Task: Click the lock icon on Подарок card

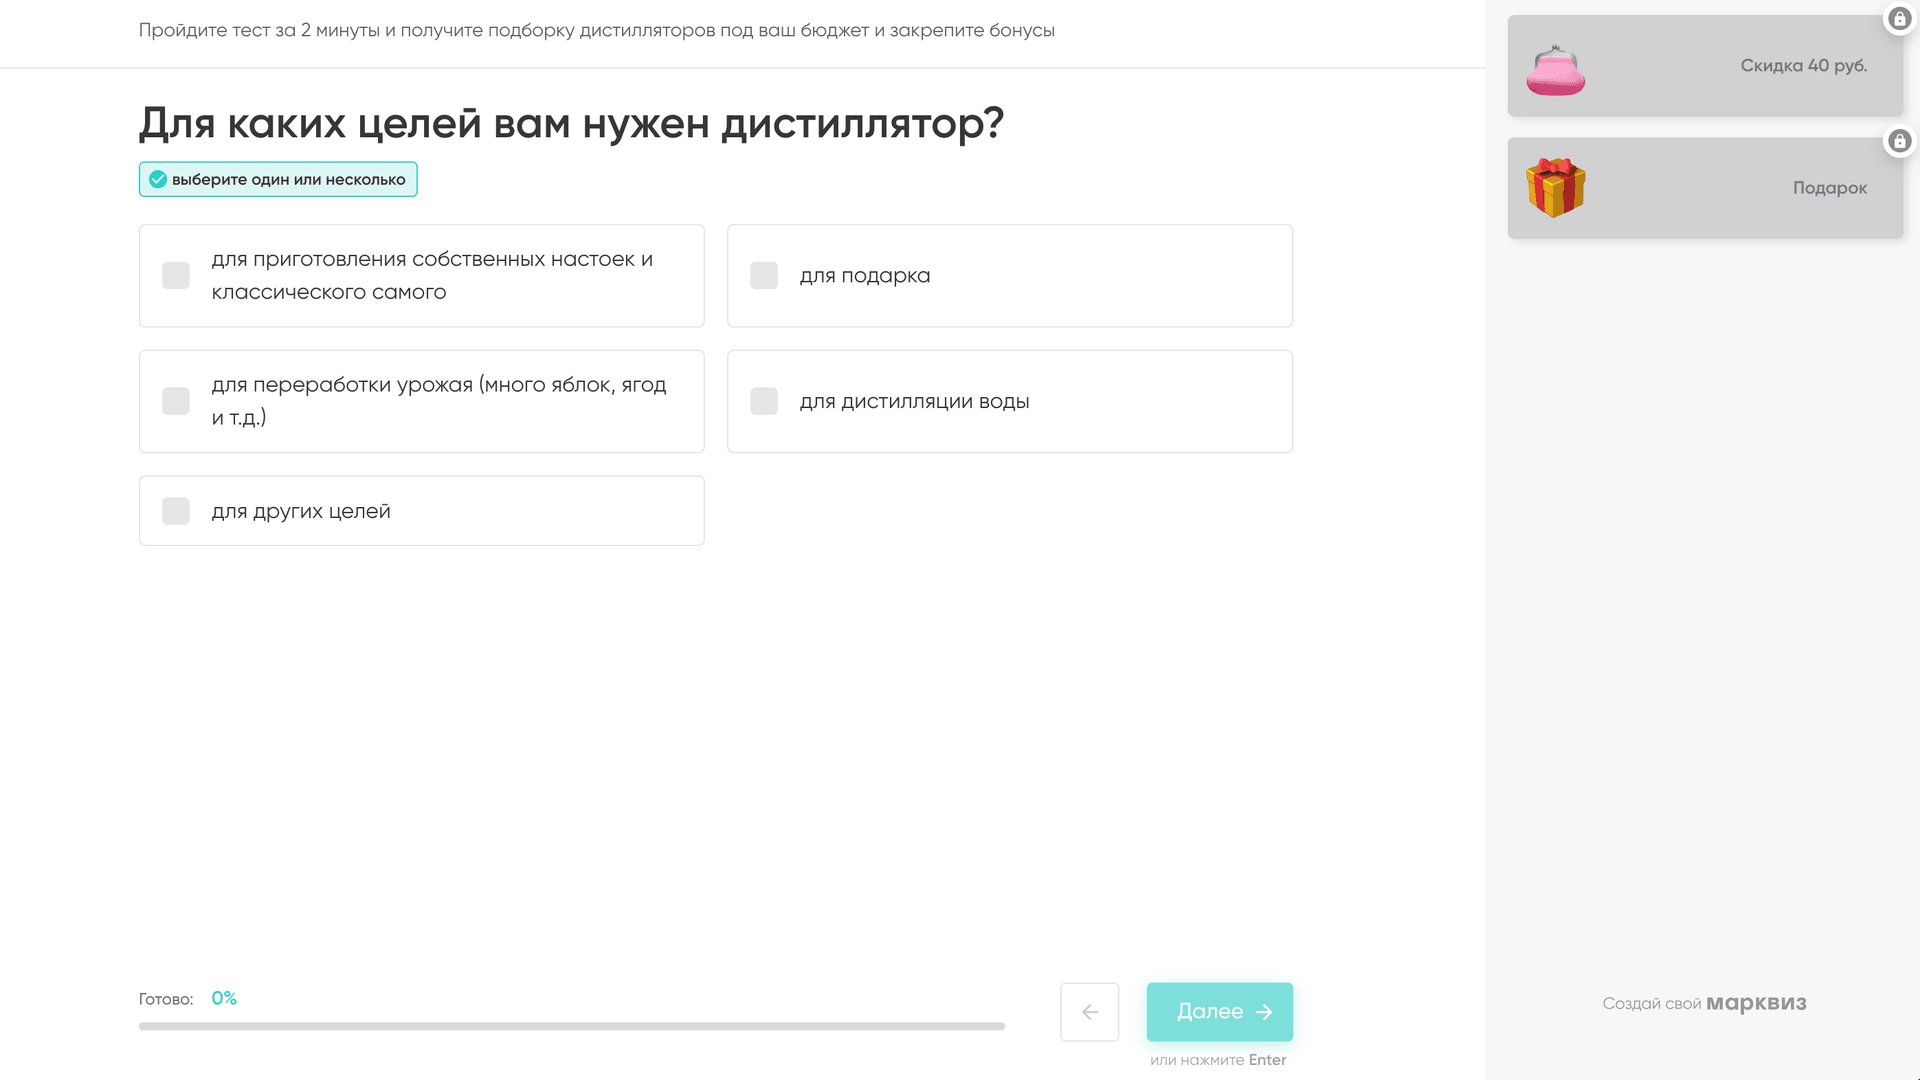Action: (x=1899, y=141)
